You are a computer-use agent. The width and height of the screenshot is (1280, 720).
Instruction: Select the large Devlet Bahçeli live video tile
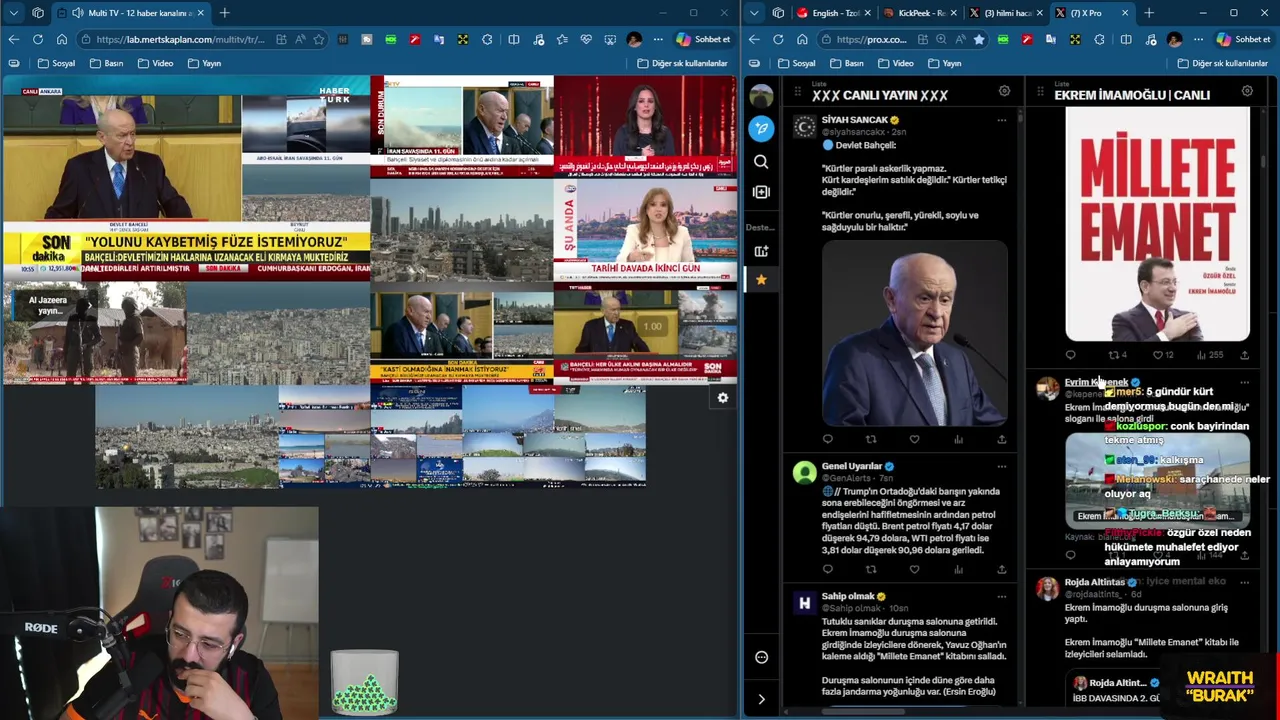[122, 157]
